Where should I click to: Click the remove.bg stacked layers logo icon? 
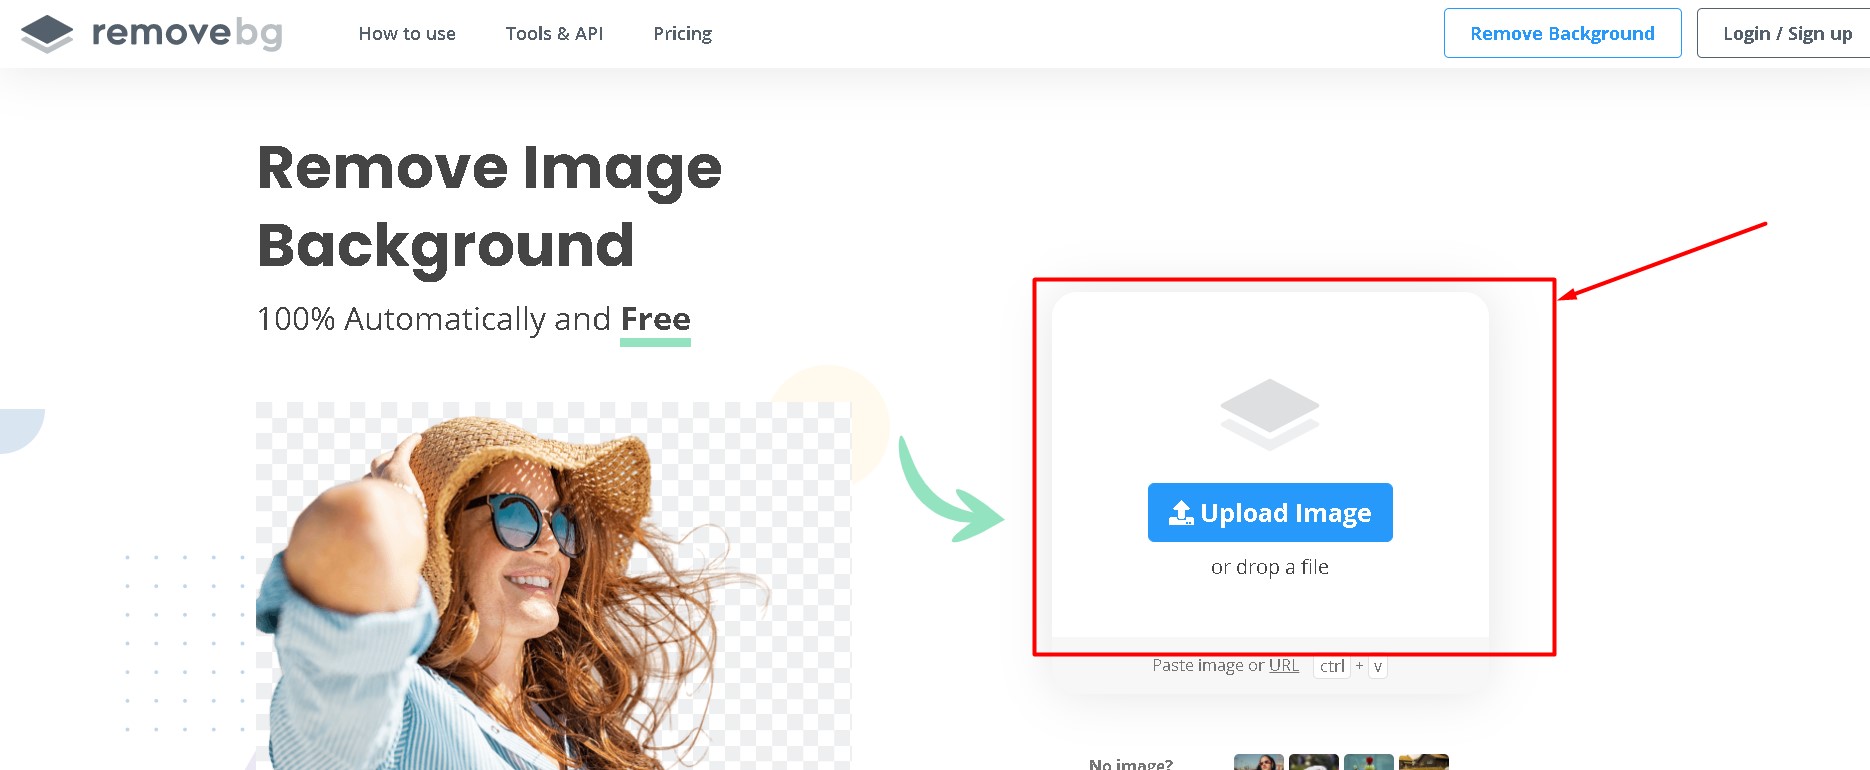47,34
